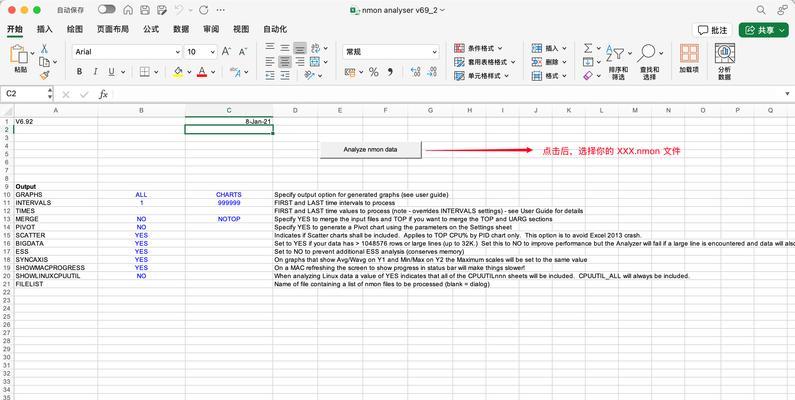Switch to the 绘图 ribbon tab

click(75, 29)
